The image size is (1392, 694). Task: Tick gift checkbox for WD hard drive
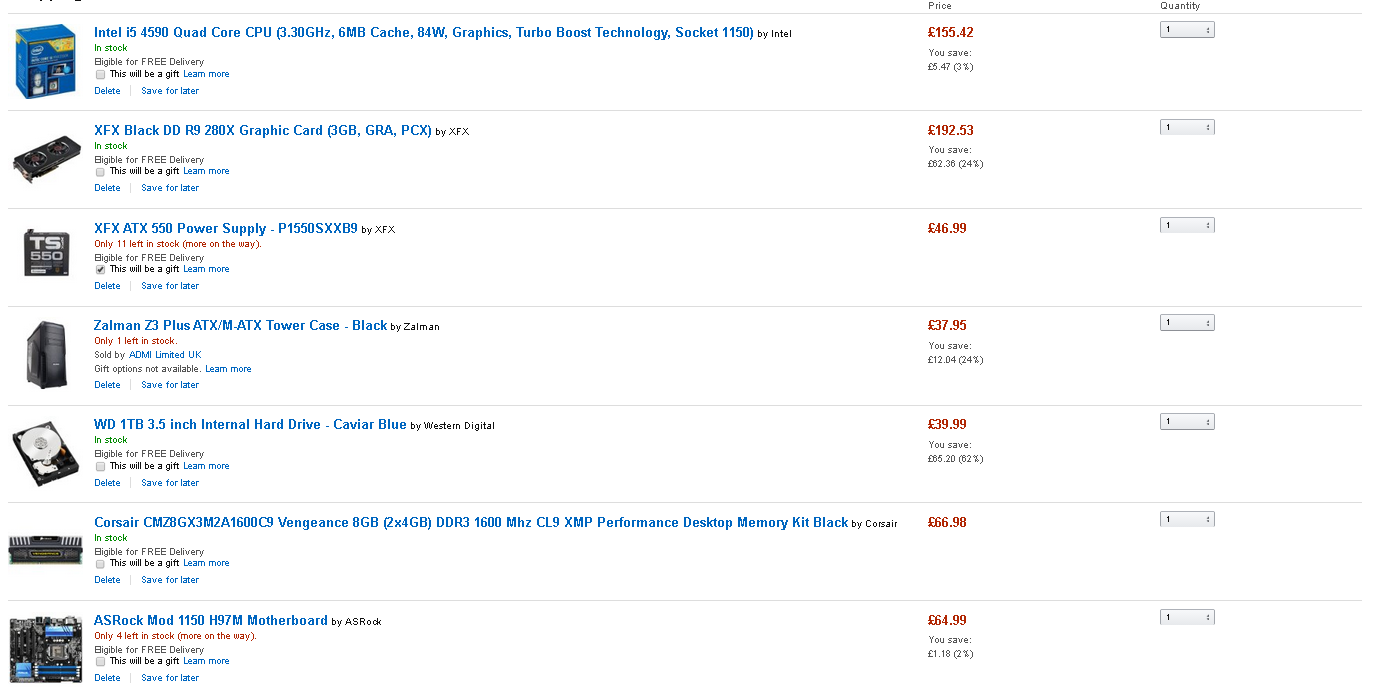click(x=100, y=466)
